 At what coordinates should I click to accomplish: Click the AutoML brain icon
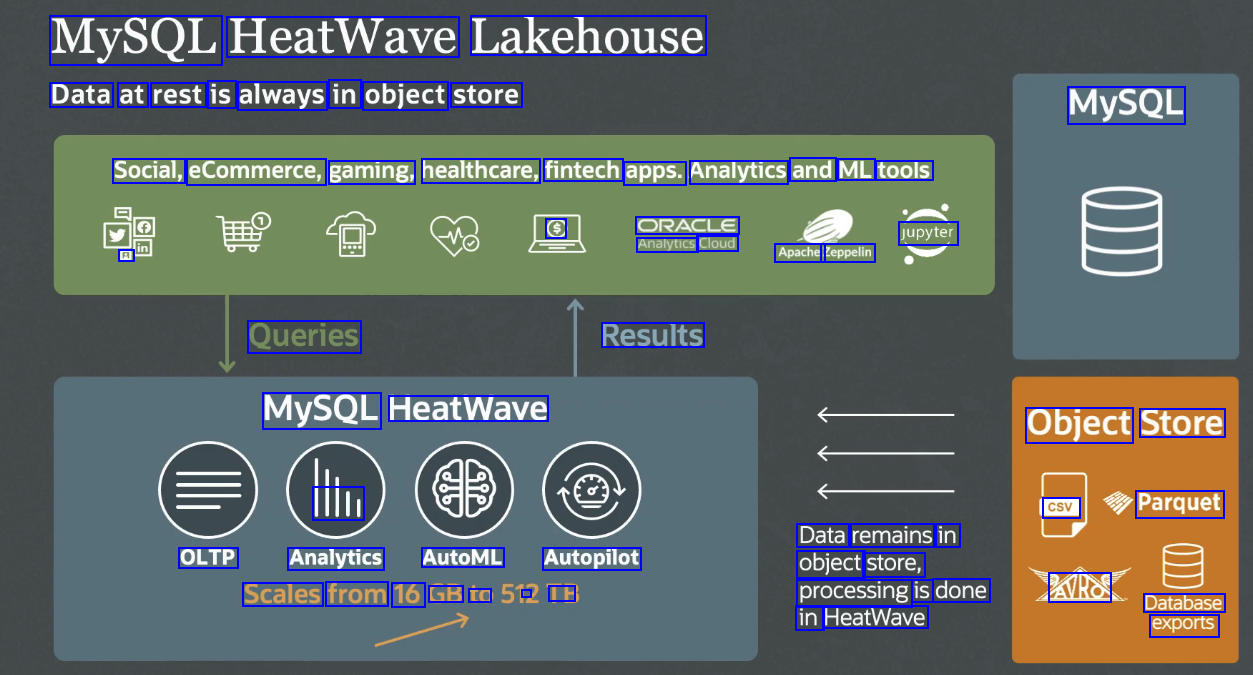pos(464,491)
